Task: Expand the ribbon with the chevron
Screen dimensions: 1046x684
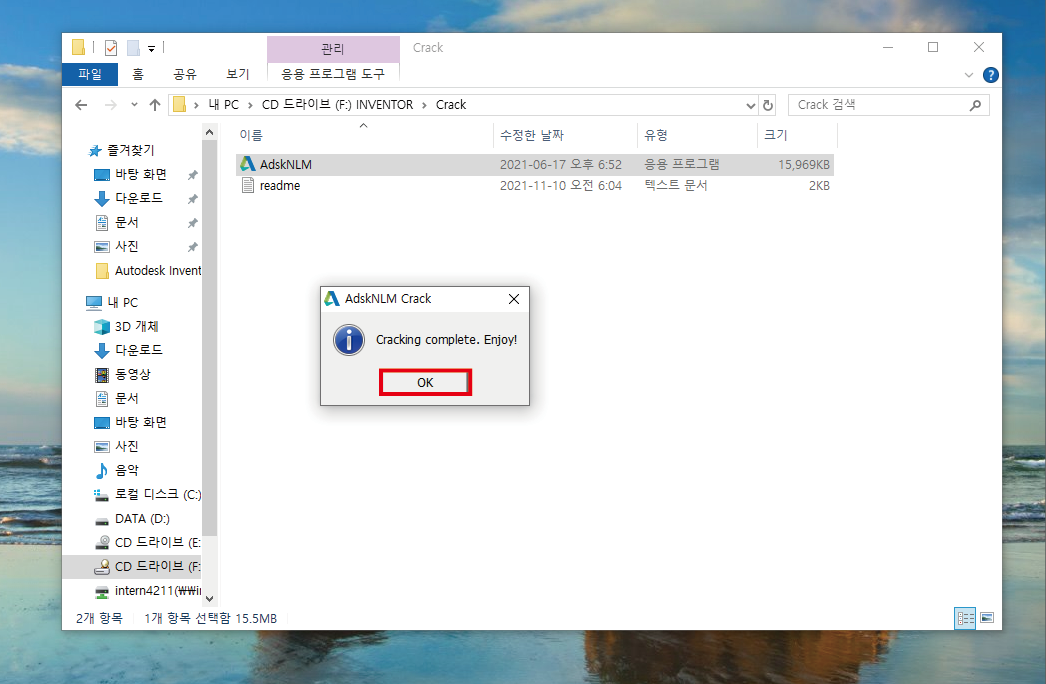Action: (x=969, y=75)
